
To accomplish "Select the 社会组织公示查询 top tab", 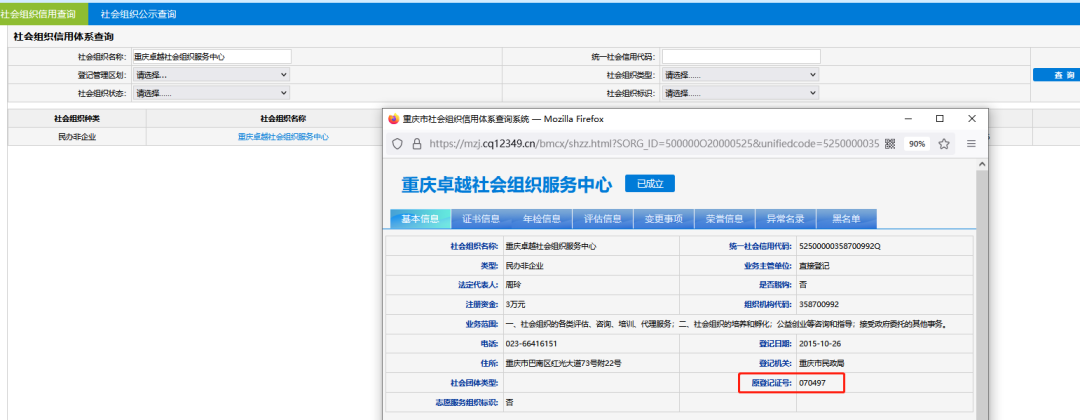I will [x=138, y=14].
